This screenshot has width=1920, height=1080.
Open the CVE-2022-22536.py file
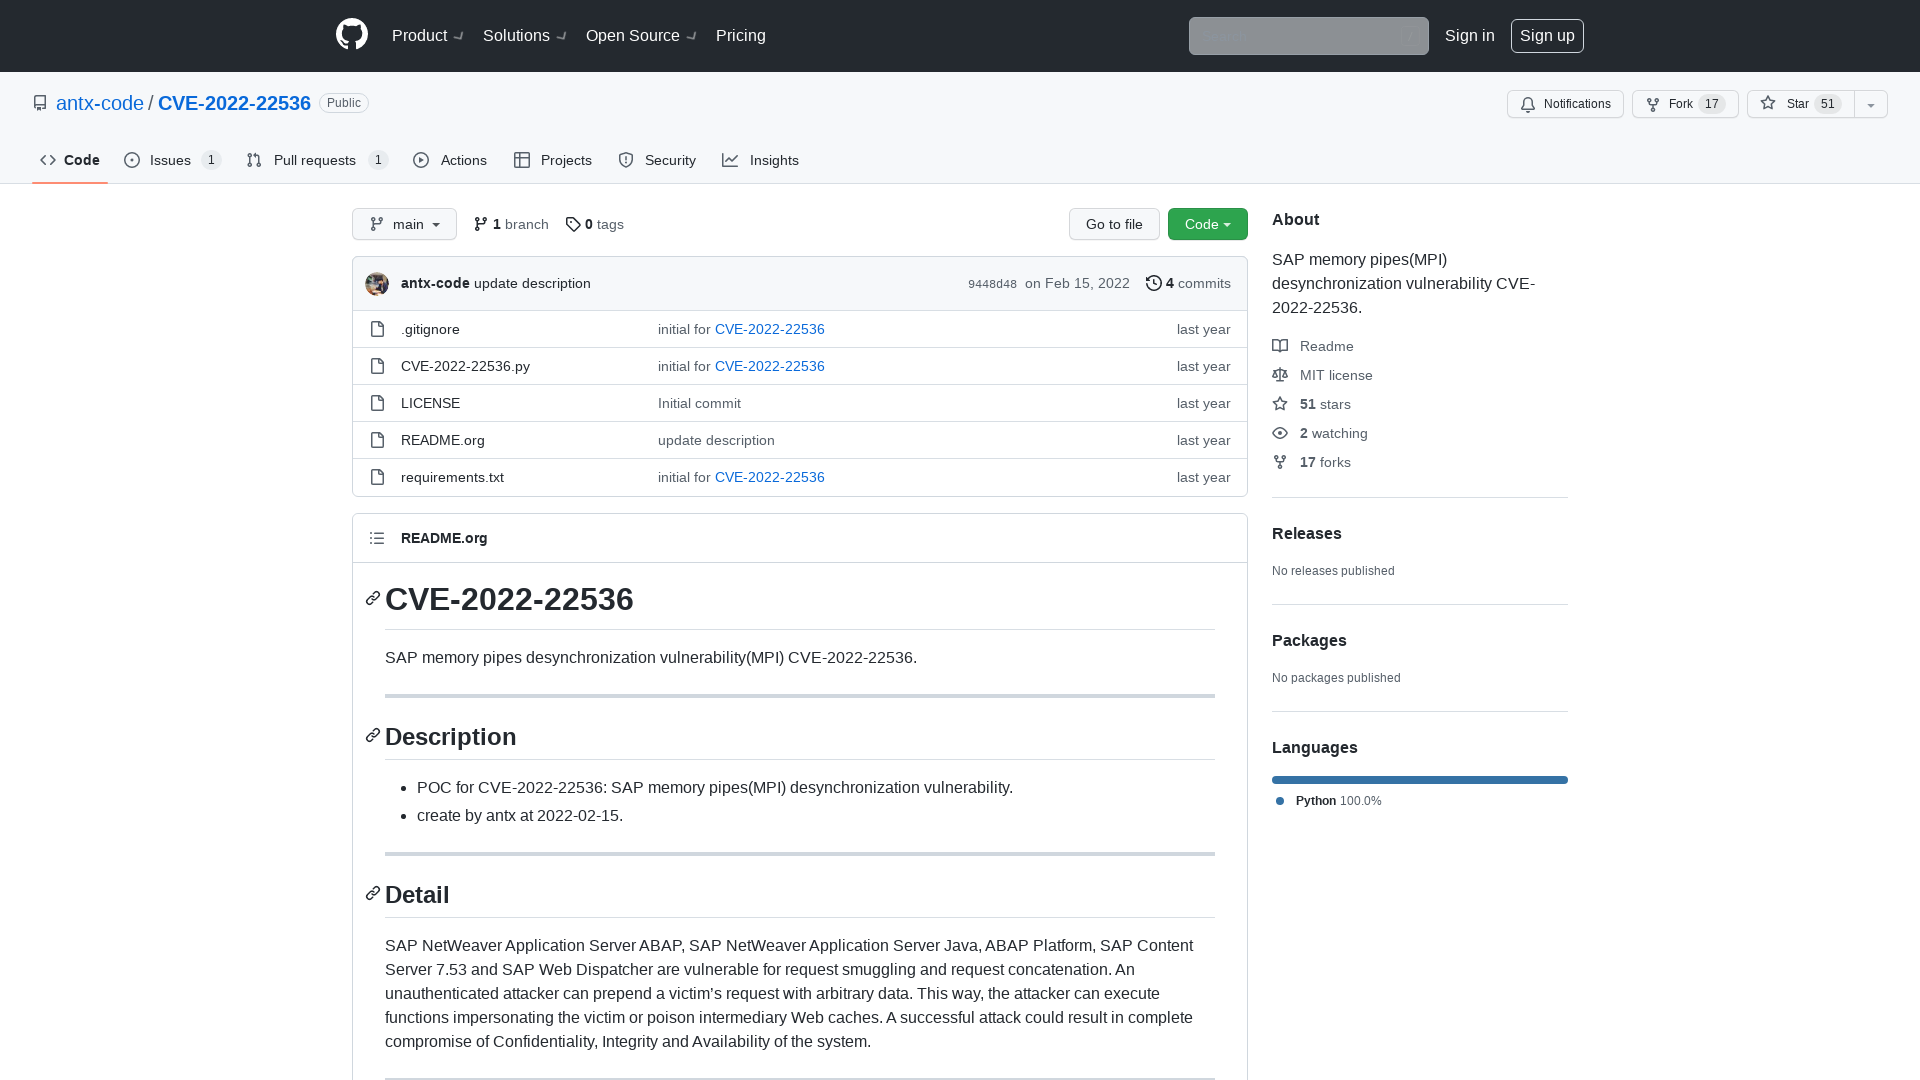tap(465, 366)
